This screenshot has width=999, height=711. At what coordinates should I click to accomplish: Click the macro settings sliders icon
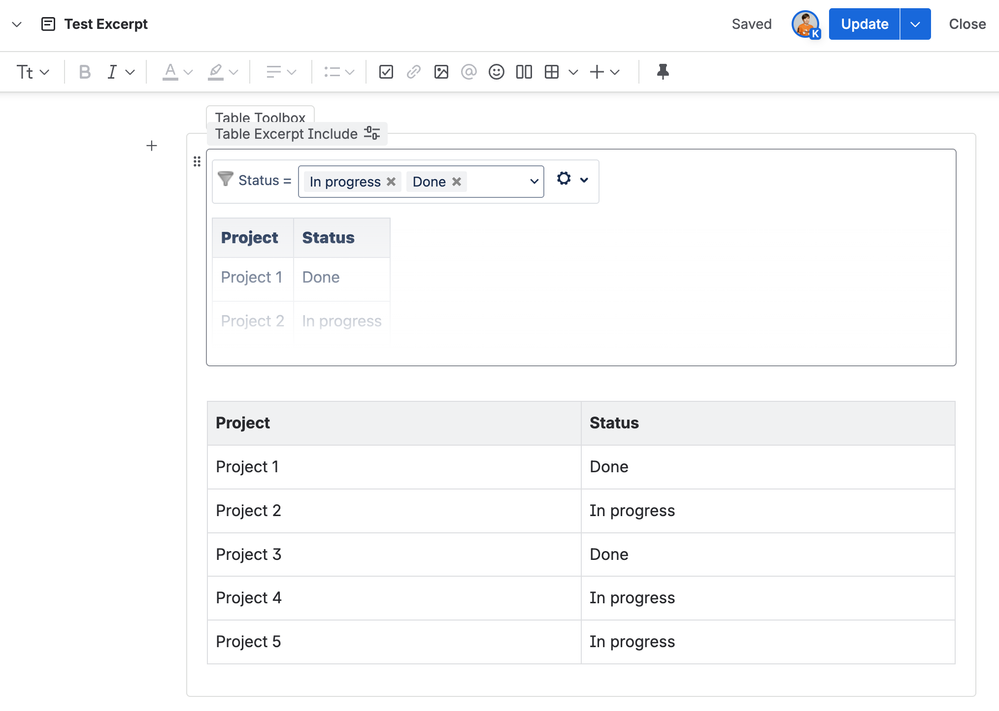pyautogui.click(x=372, y=133)
